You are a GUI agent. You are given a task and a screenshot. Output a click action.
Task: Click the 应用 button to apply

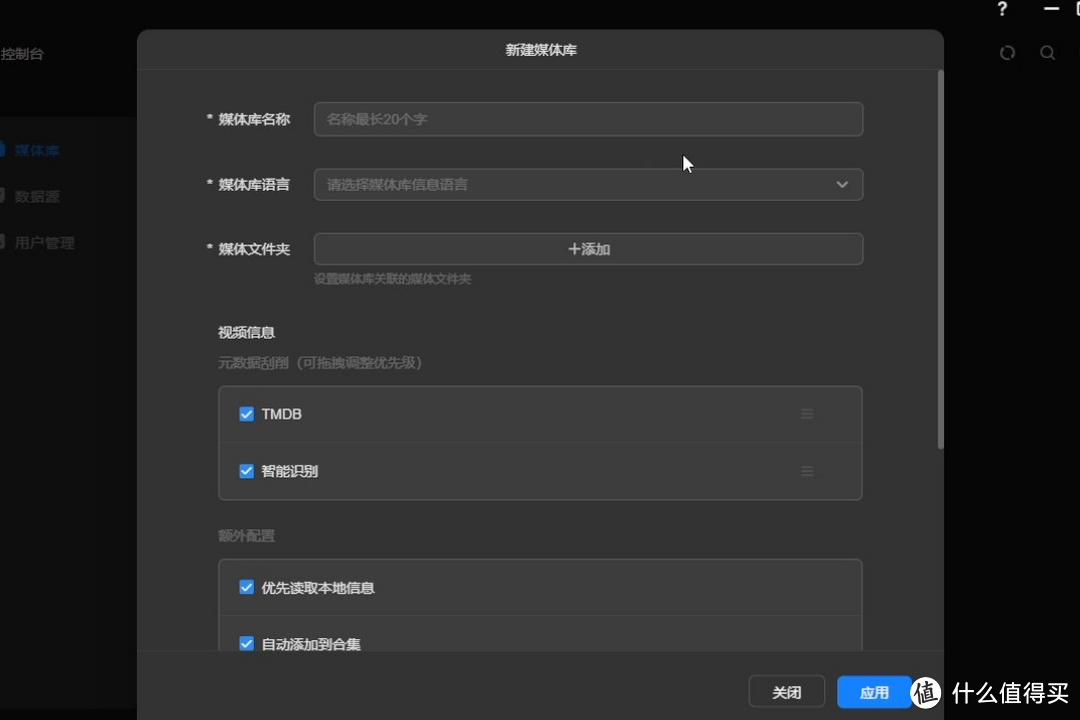[x=874, y=691]
